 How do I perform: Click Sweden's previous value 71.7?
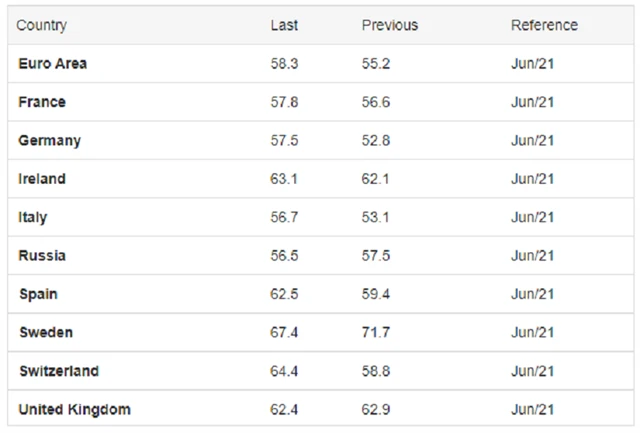coord(376,332)
